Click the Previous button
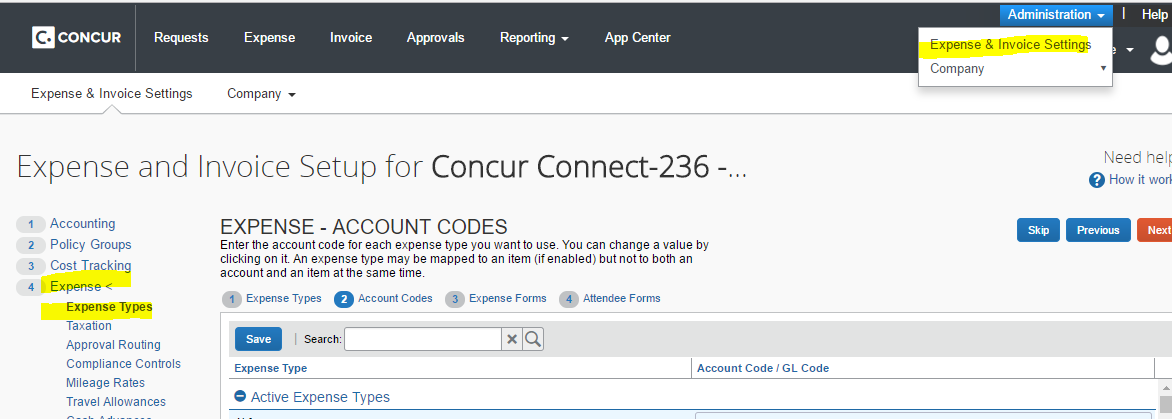Screen dimensions: 1172x419 [x=1098, y=230]
